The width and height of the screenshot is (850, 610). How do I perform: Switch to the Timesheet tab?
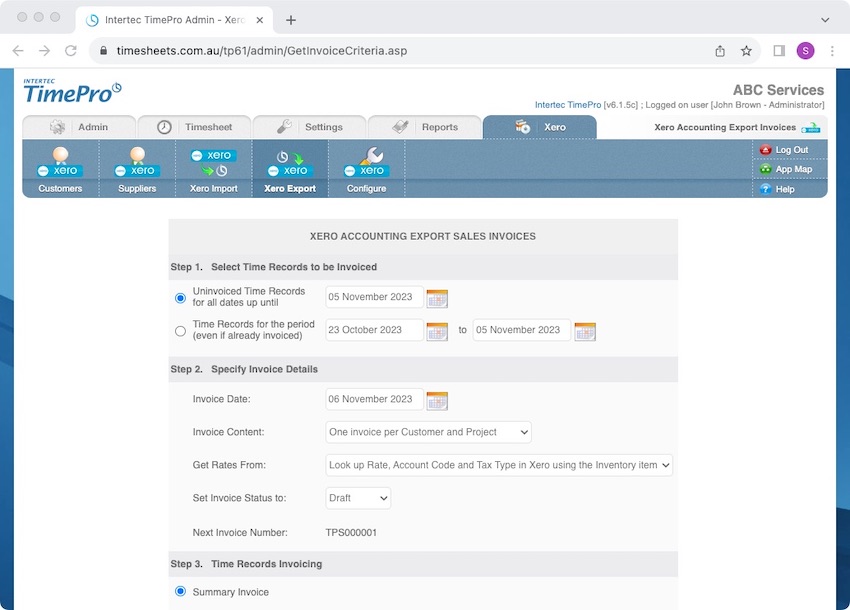coord(195,127)
